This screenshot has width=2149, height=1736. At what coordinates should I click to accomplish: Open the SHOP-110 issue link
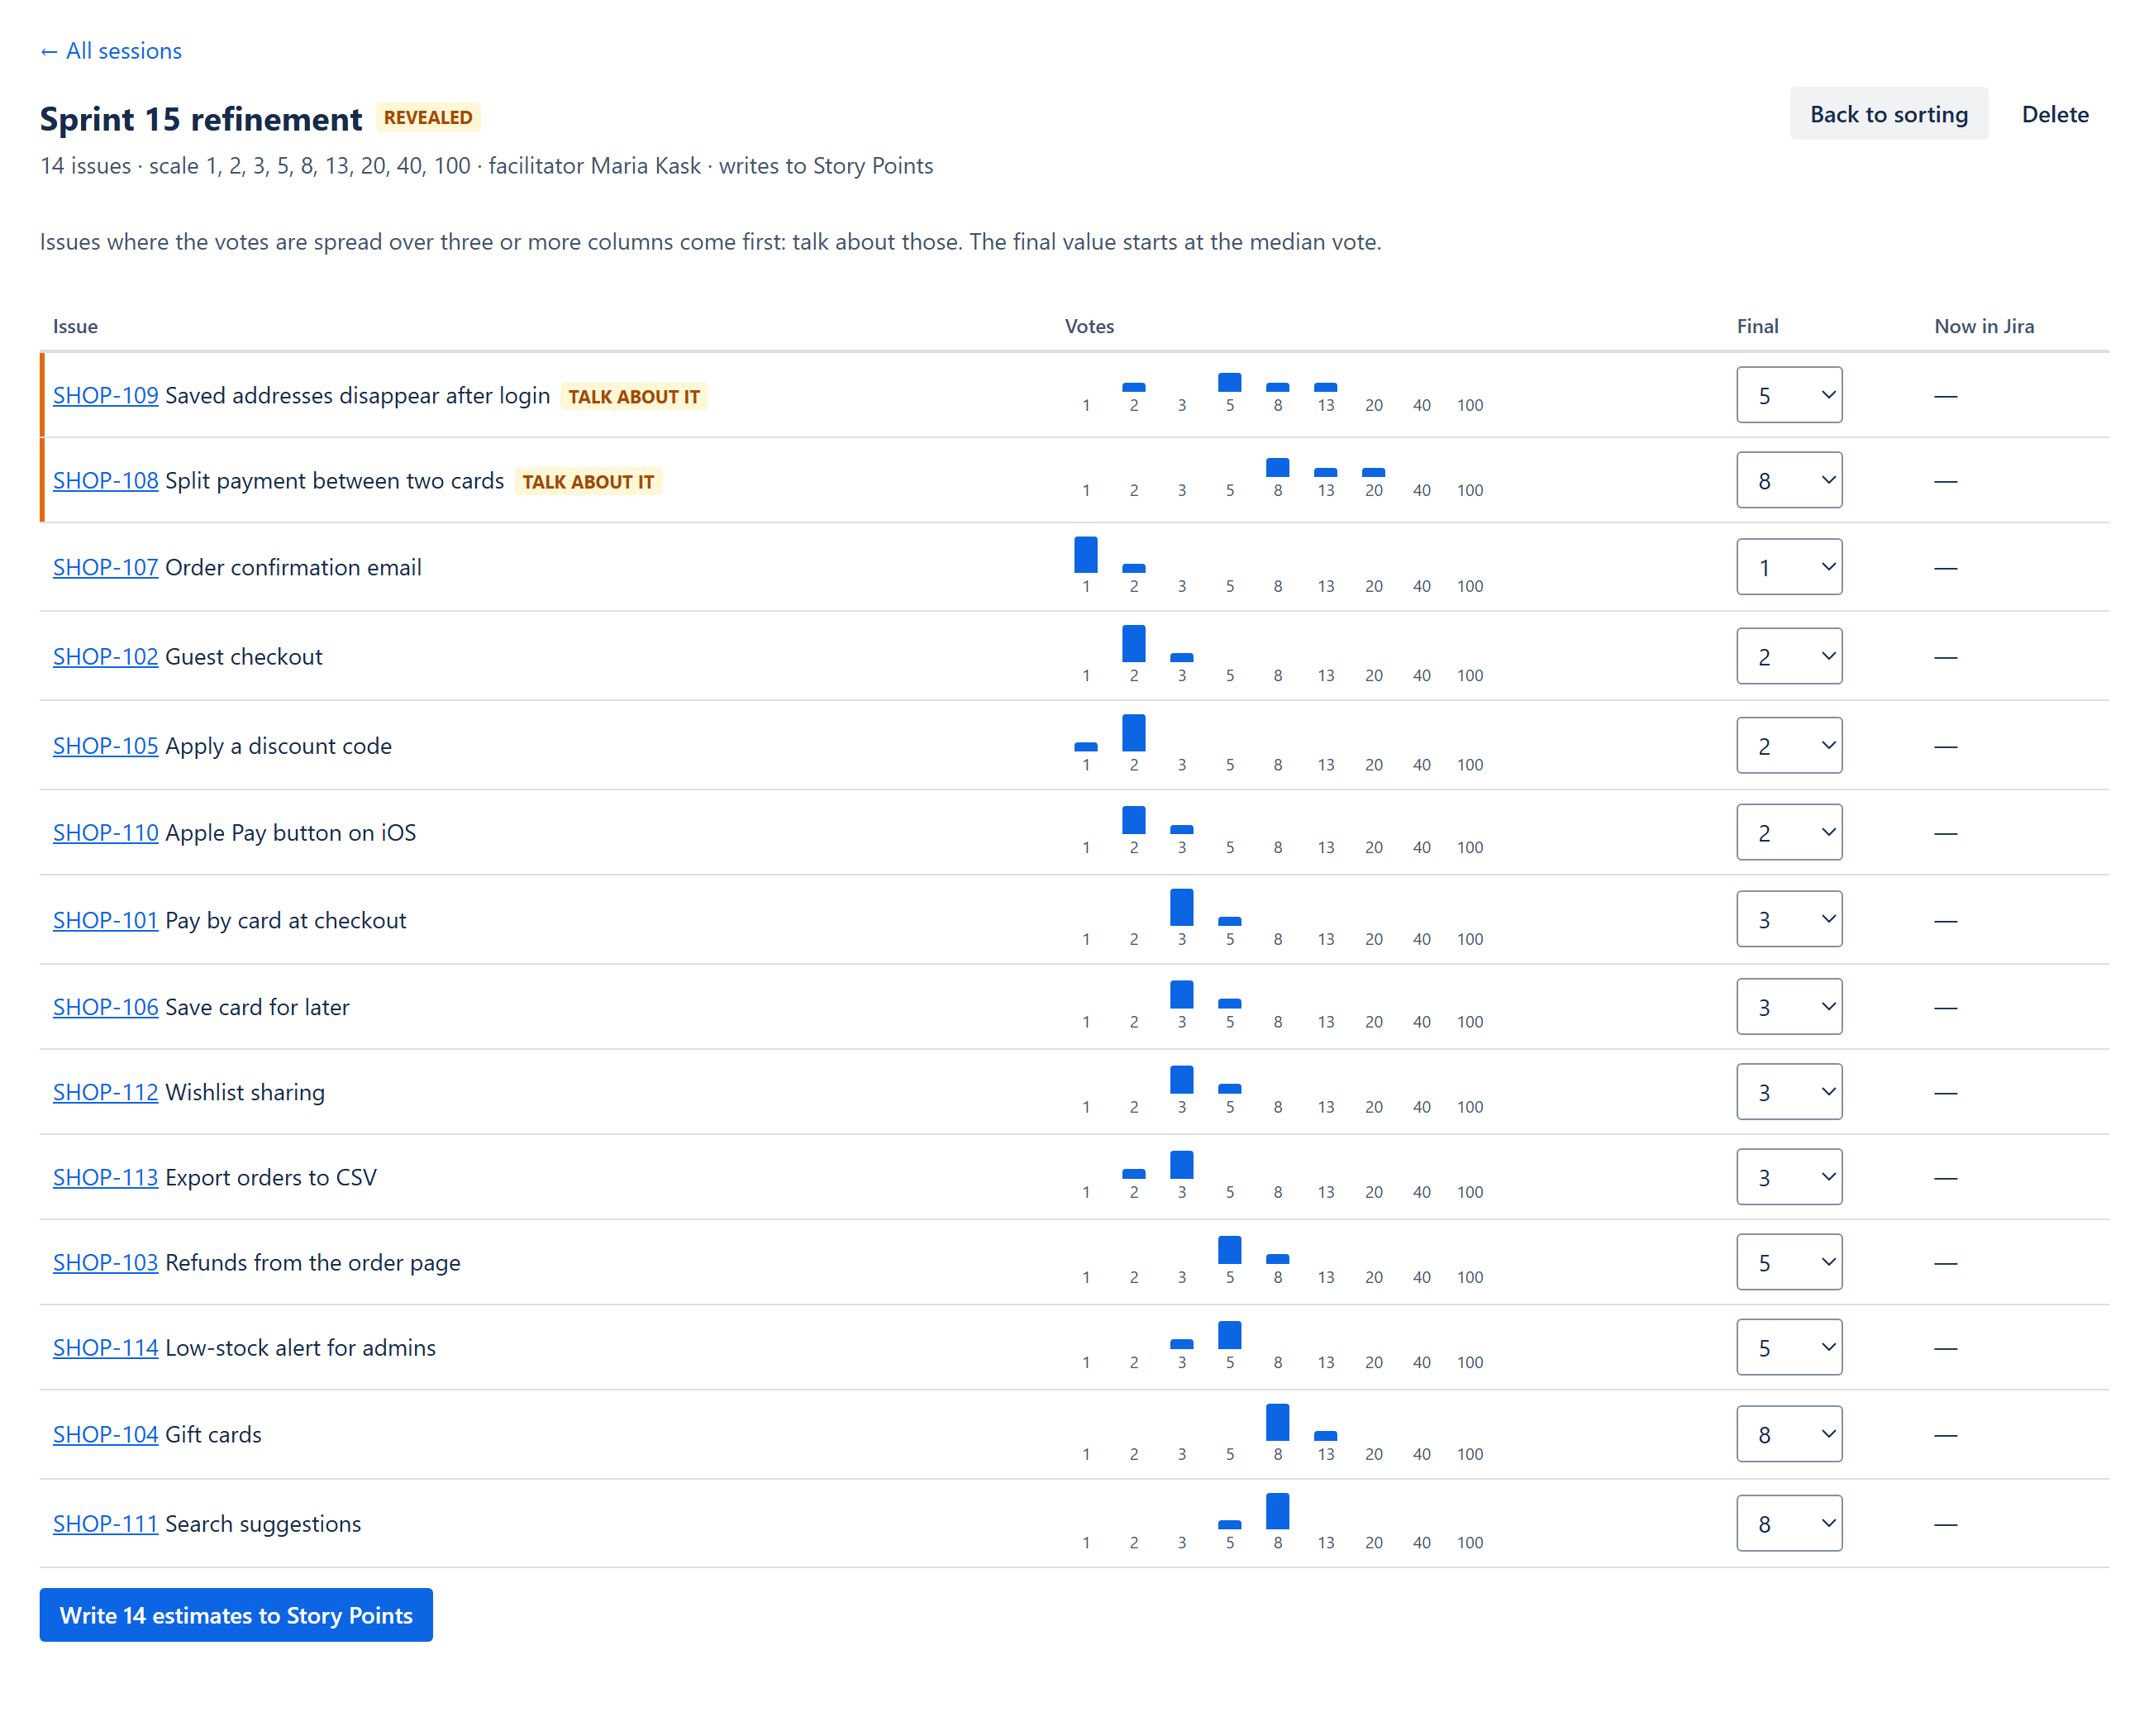coord(105,832)
